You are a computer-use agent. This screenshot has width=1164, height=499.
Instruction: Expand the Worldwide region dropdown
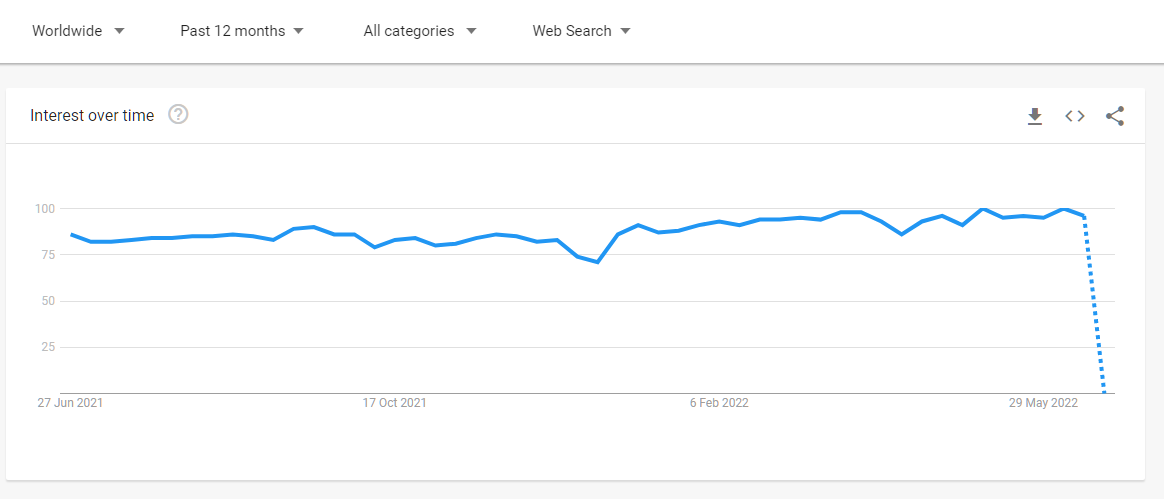[79, 31]
